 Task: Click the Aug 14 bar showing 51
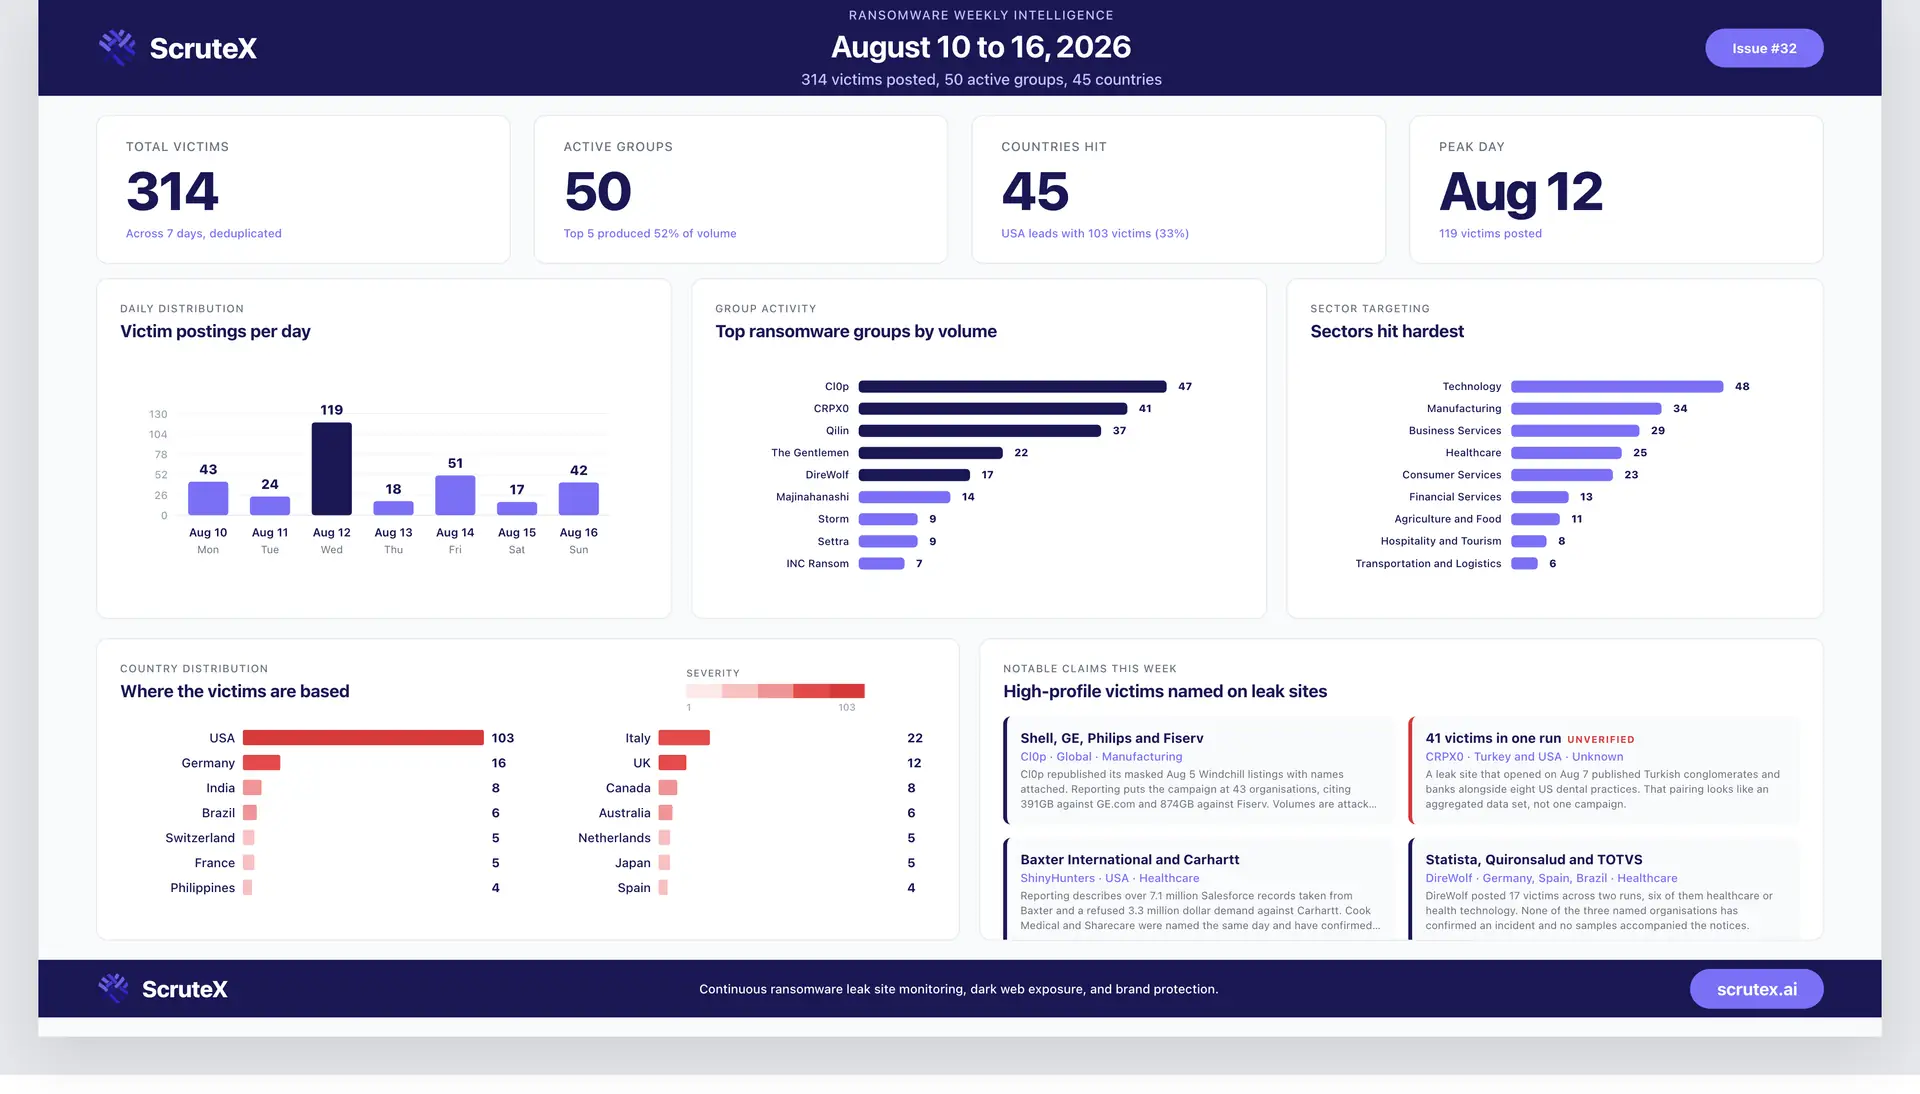[455, 495]
